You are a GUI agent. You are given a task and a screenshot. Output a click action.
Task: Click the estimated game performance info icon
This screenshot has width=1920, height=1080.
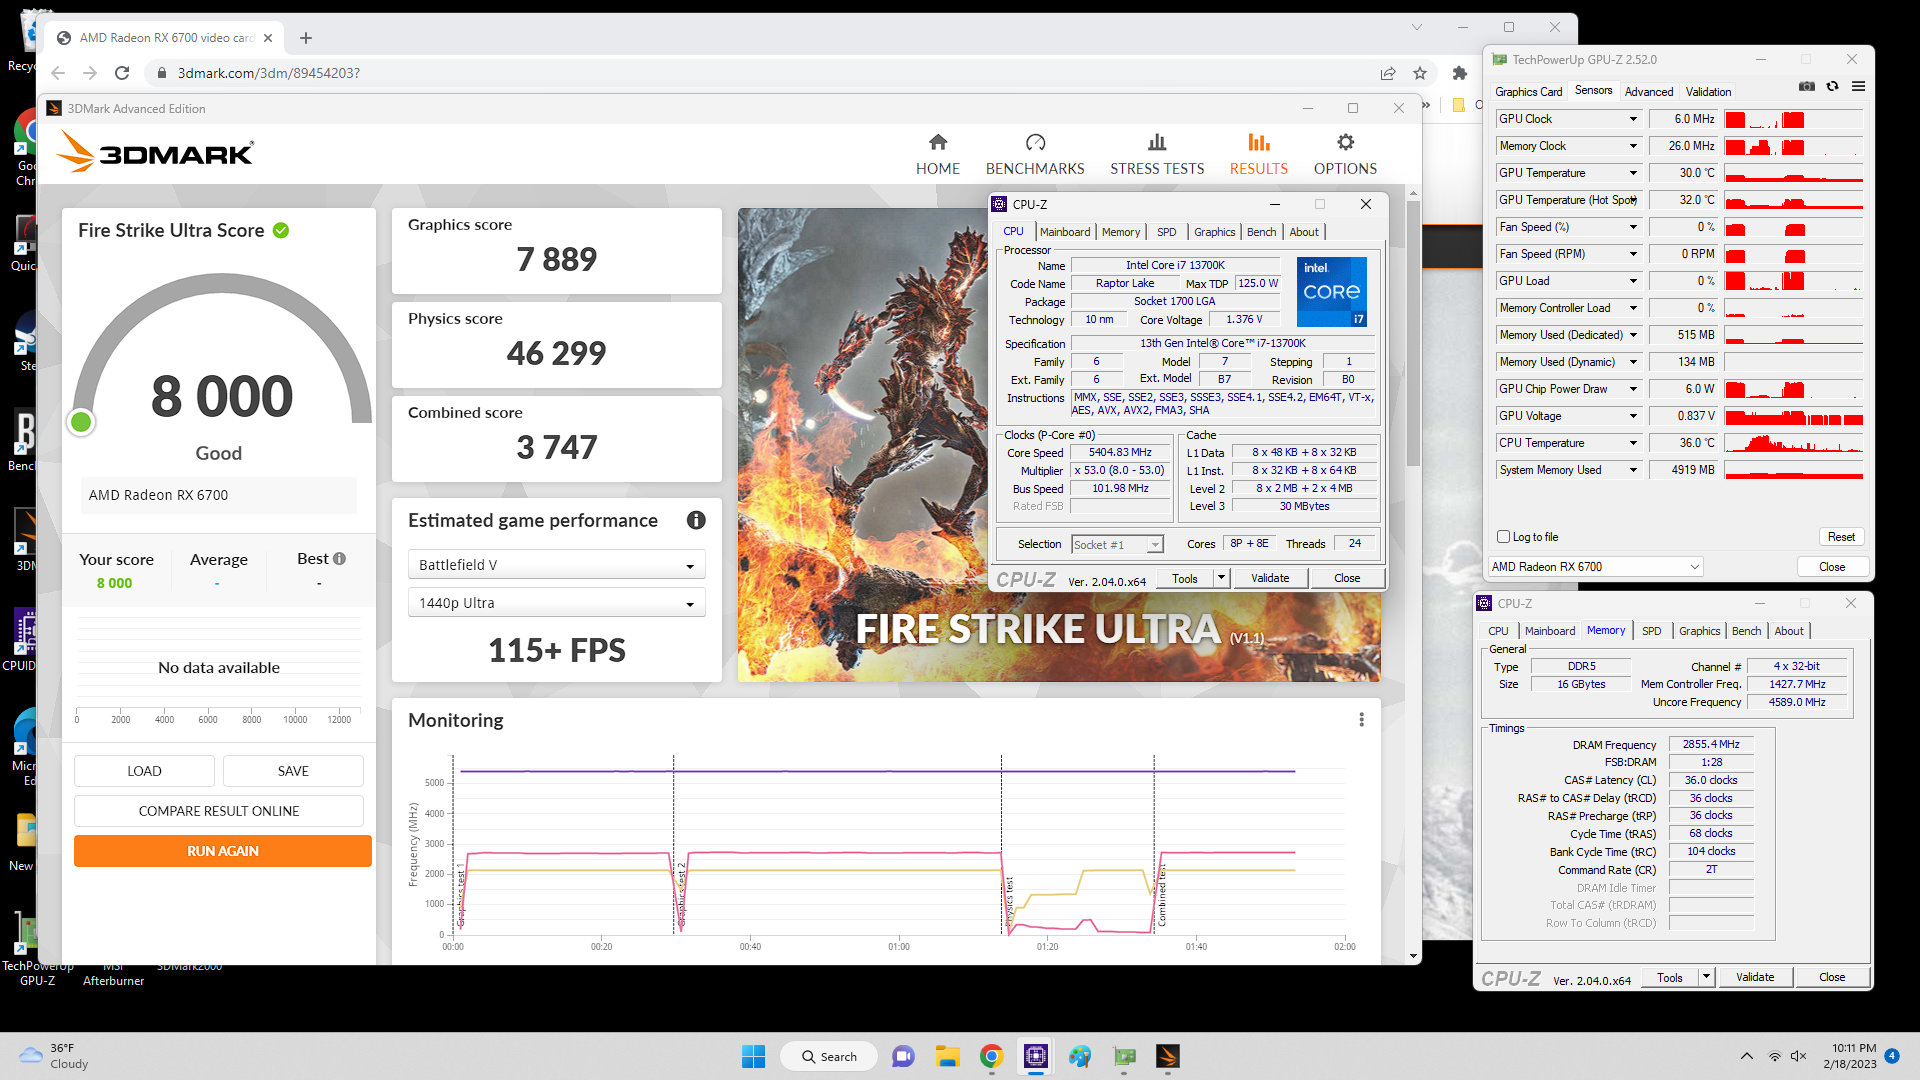tap(696, 520)
